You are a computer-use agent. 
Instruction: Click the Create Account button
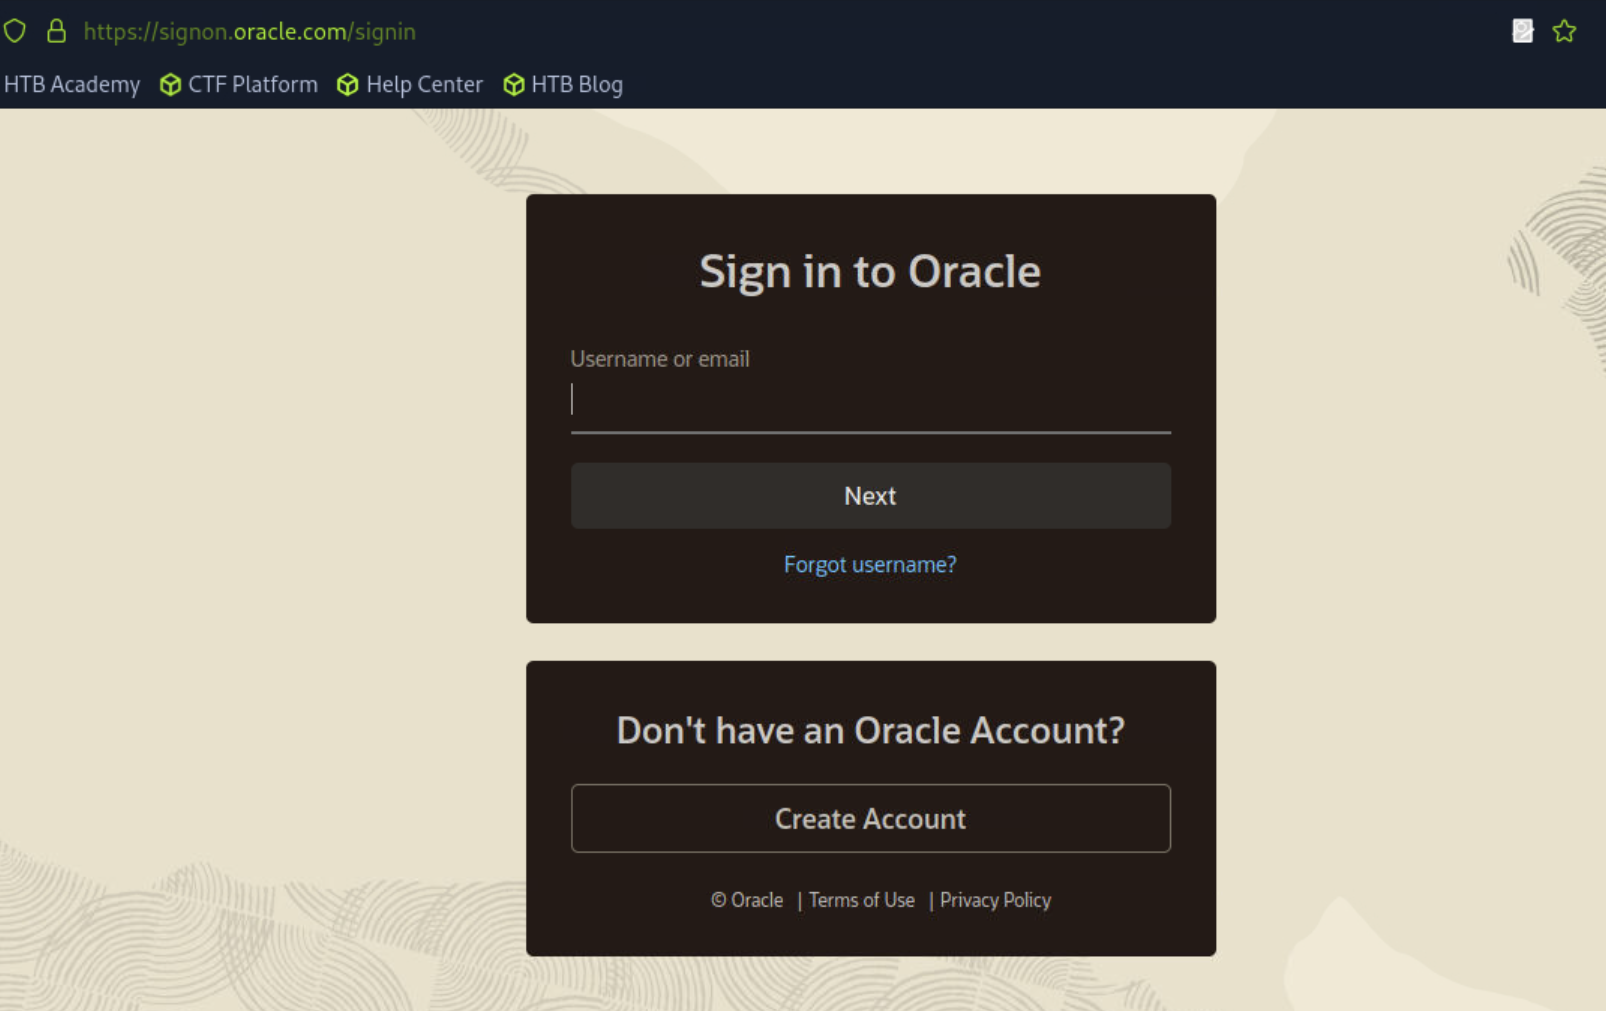(x=870, y=819)
